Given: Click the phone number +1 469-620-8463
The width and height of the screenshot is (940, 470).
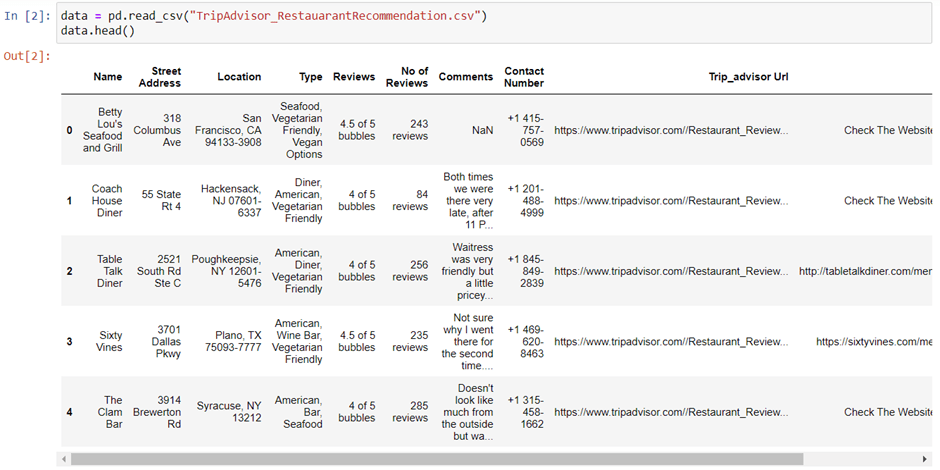Looking at the screenshot, I should pos(526,342).
